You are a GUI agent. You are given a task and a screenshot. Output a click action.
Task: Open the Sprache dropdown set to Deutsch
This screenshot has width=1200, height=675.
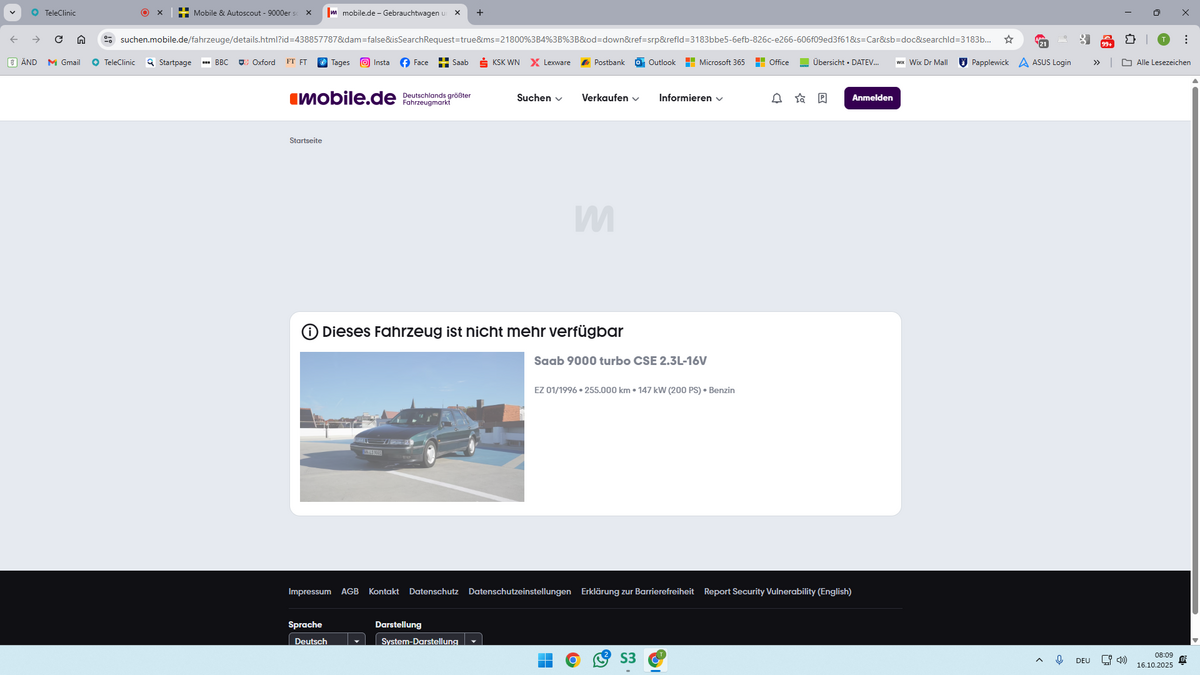click(327, 641)
